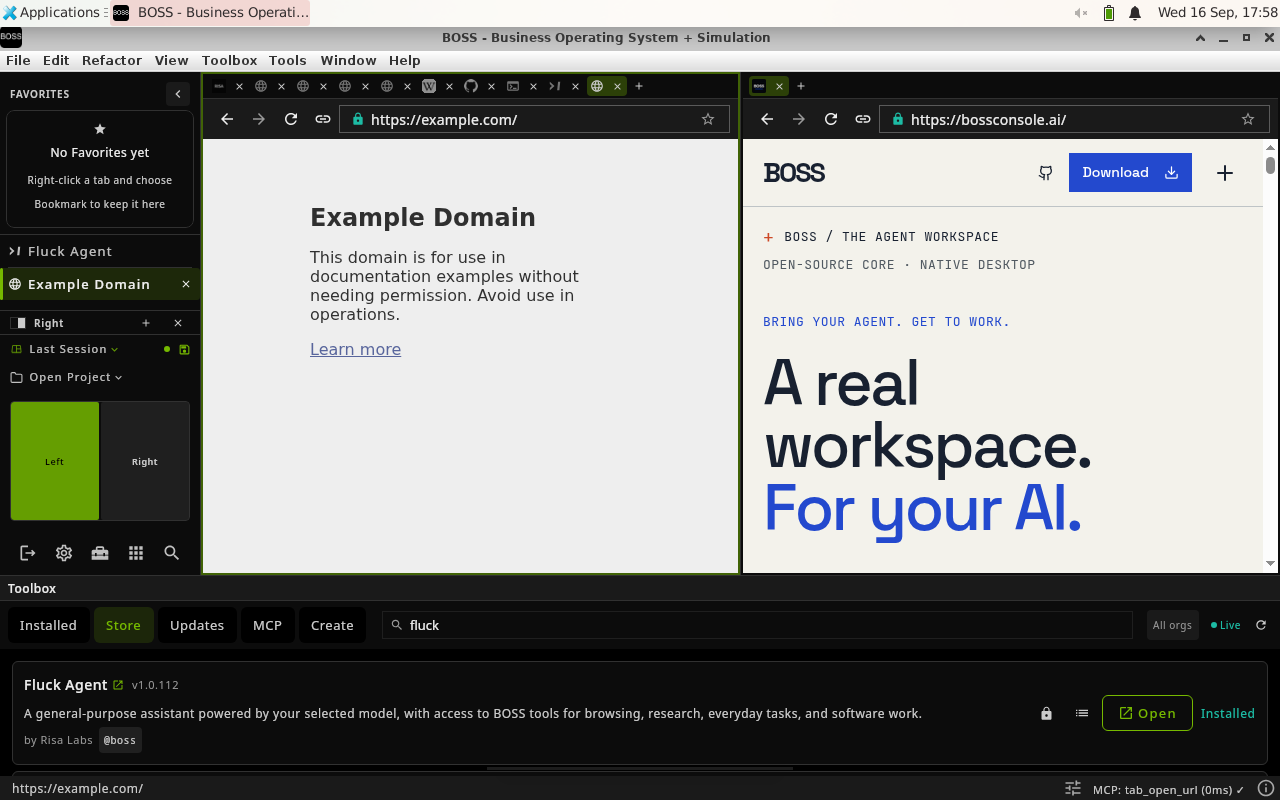
Task: Click the right pane vertical scrollbar
Action: point(1270,355)
